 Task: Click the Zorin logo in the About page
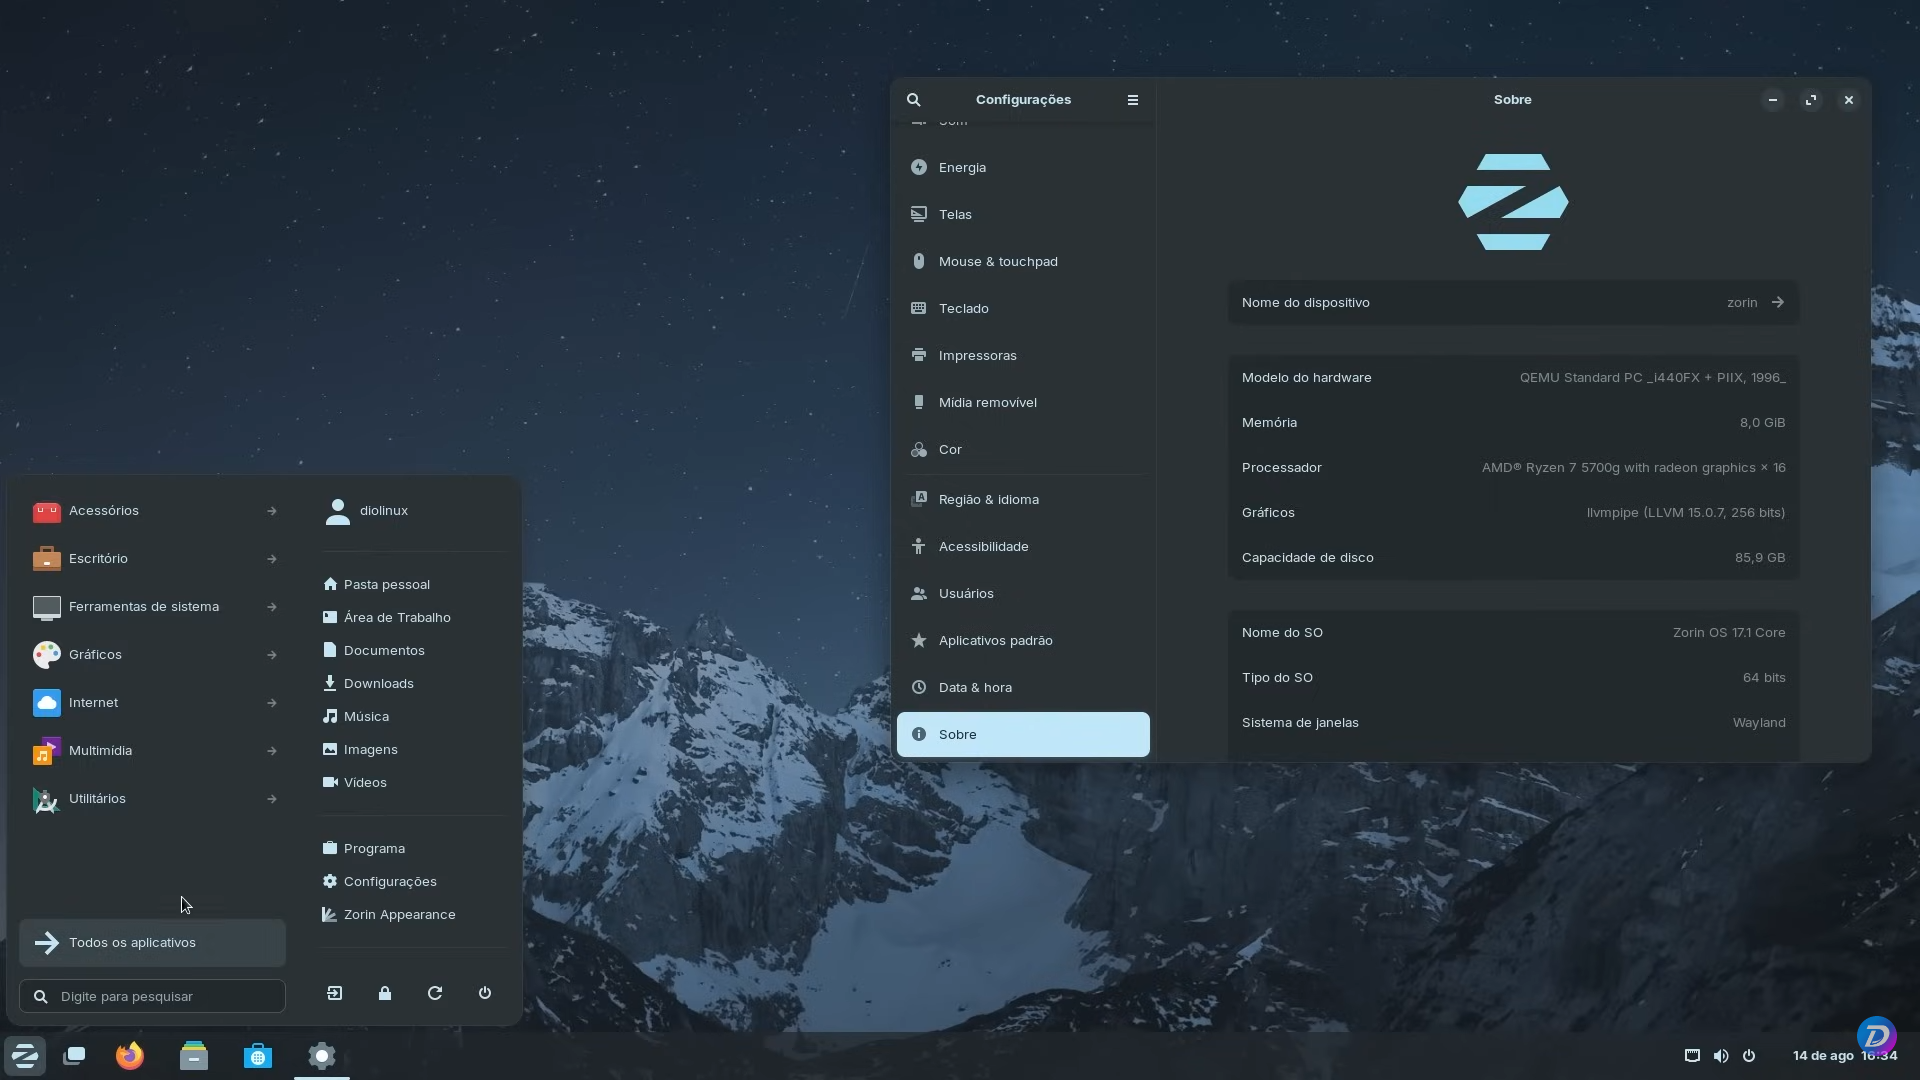pos(1512,202)
